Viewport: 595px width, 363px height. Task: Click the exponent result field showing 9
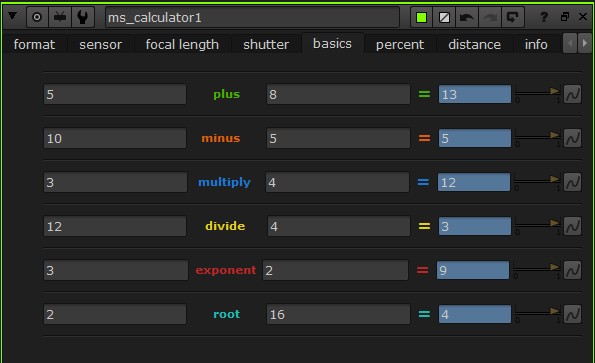[473, 270]
